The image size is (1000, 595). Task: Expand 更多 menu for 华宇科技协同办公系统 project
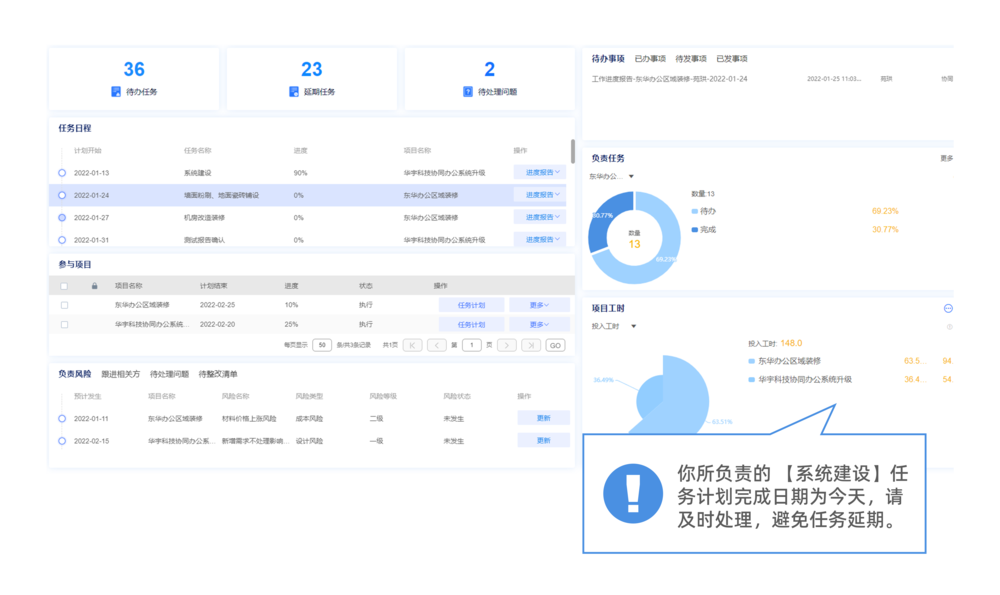tap(539, 324)
